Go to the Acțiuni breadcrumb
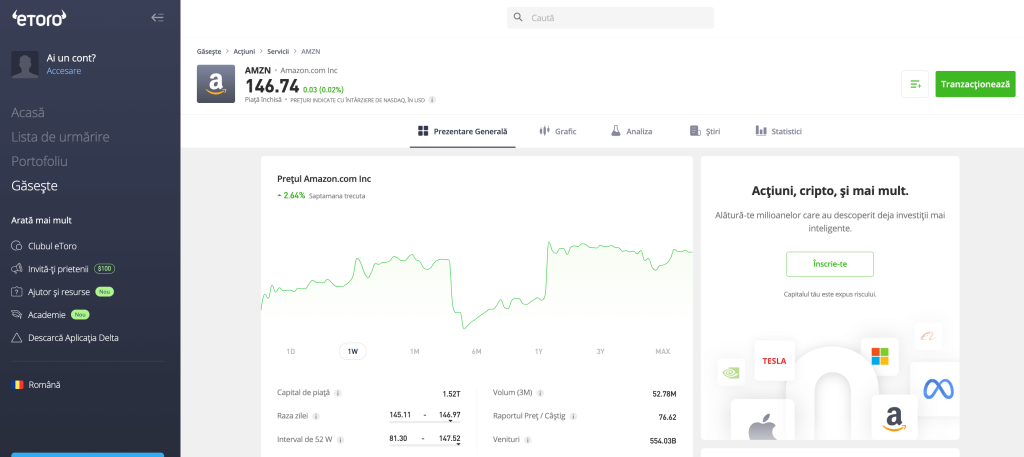The height and width of the screenshot is (457, 1024). point(244,51)
